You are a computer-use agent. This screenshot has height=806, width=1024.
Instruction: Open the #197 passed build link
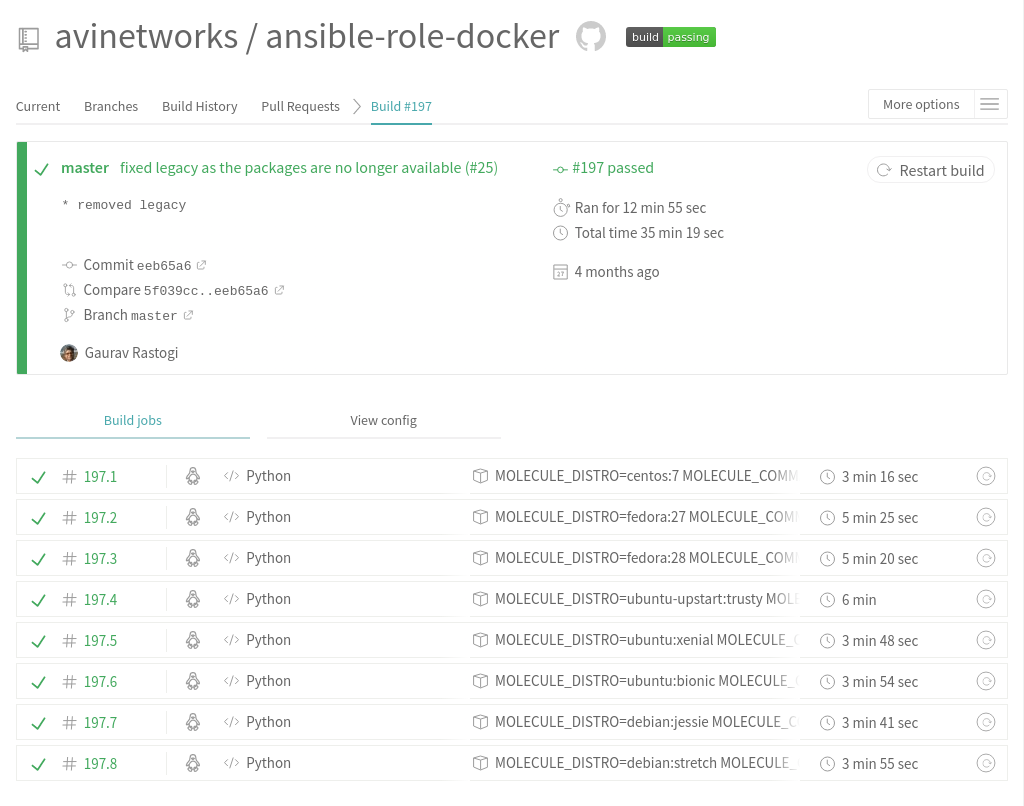pos(613,168)
